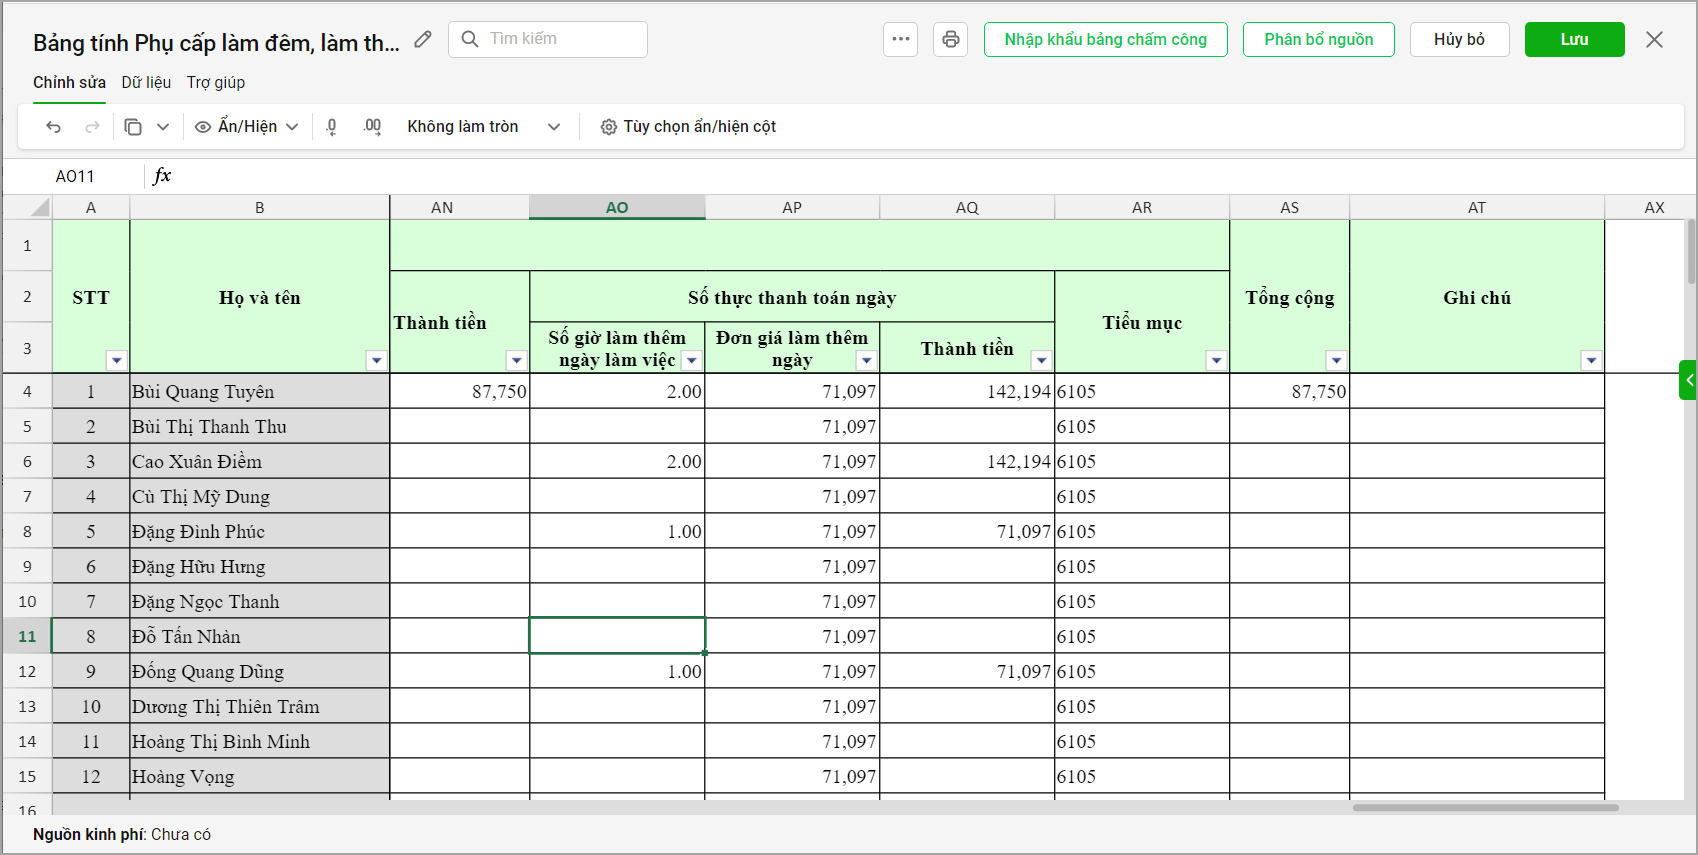The height and width of the screenshot is (855, 1698).
Task: Open the filter dropdown on Họ và tên column
Action: (x=376, y=361)
